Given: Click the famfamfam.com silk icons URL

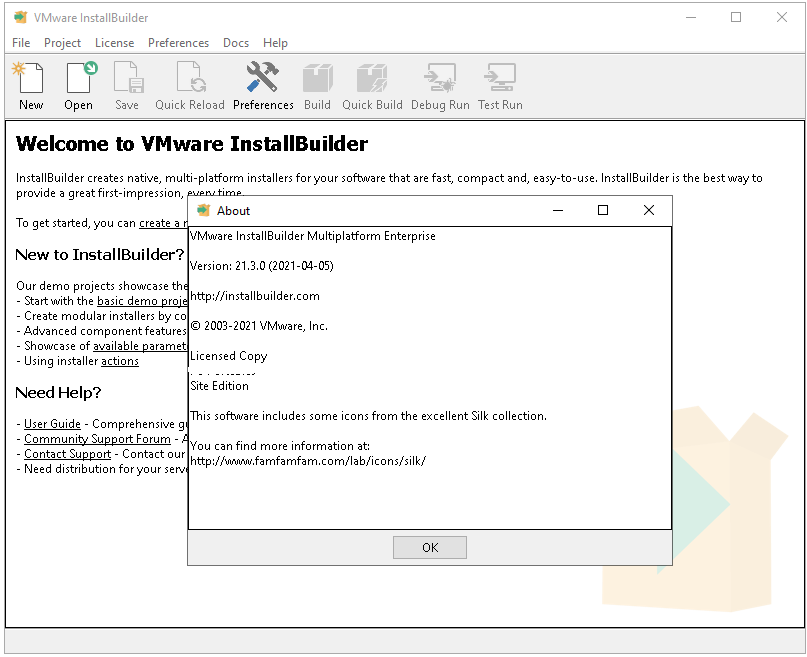Looking at the screenshot, I should tap(308, 461).
